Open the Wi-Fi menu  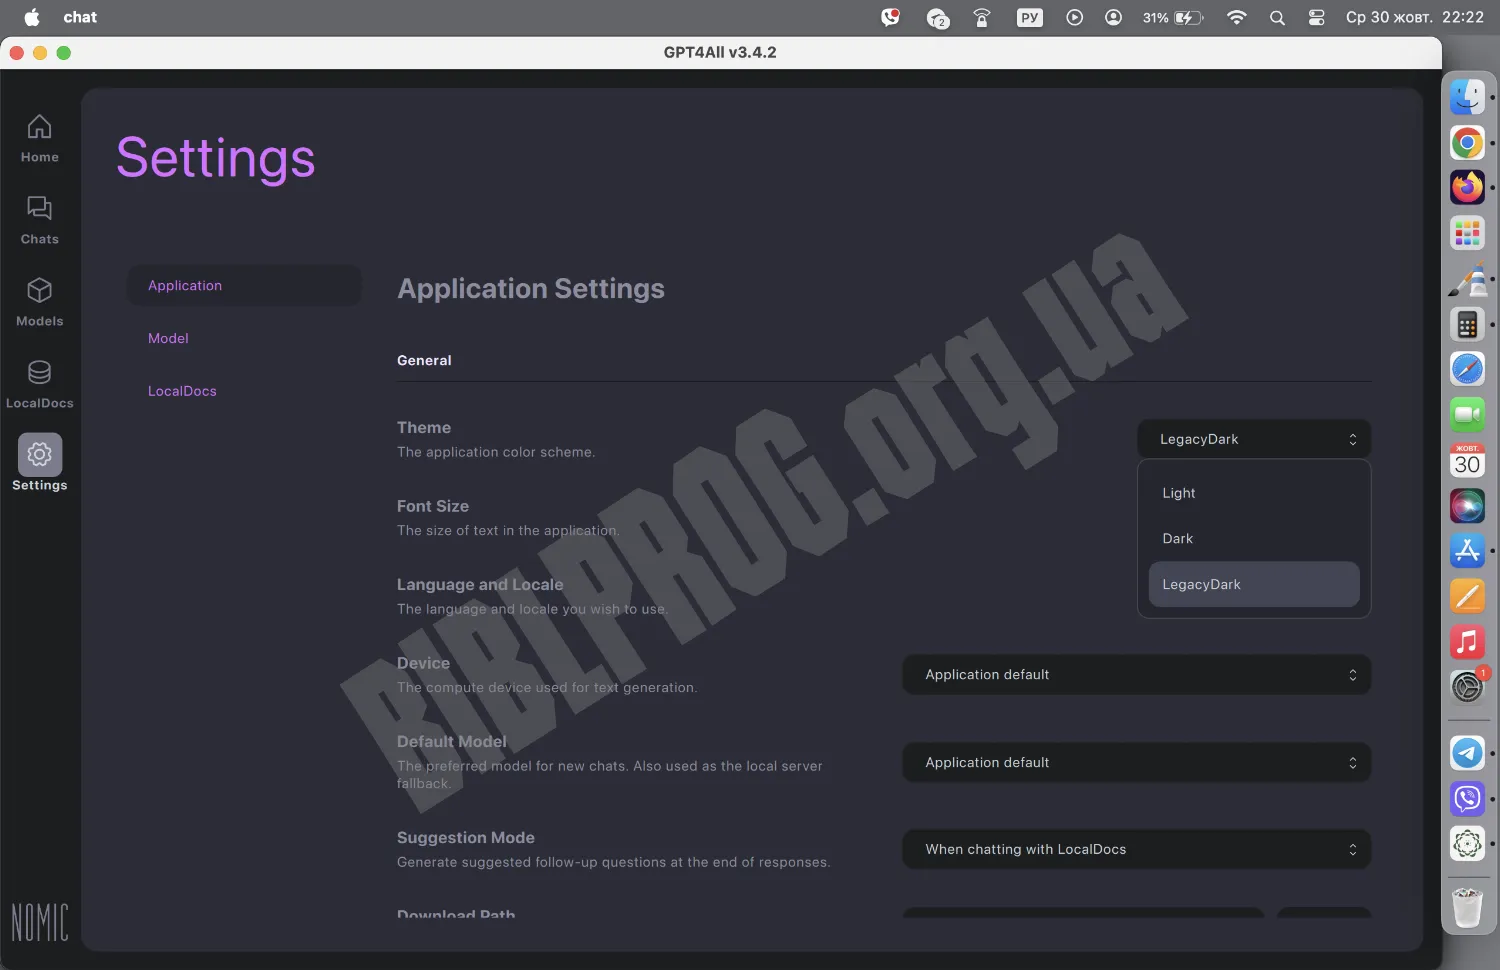(1237, 17)
